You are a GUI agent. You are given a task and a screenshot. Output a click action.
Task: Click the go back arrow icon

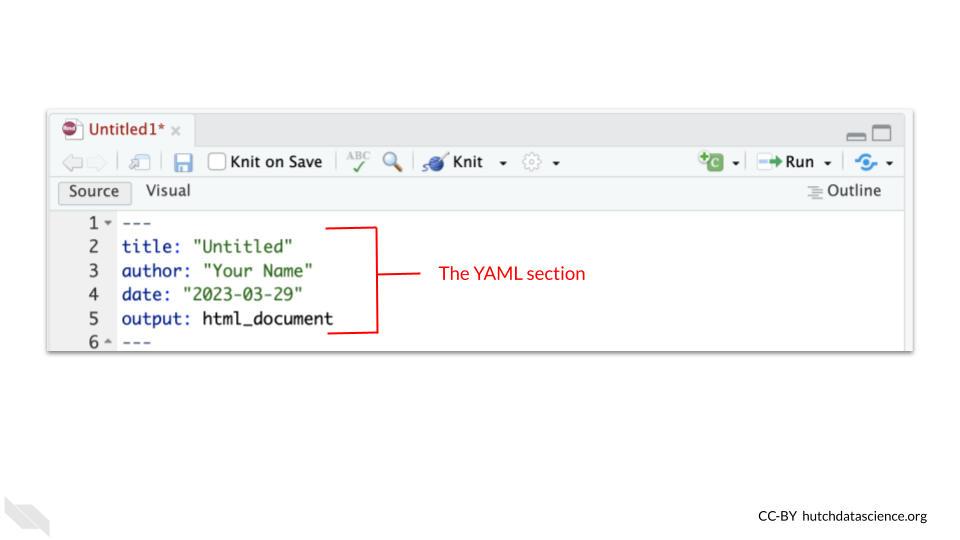tap(72, 162)
